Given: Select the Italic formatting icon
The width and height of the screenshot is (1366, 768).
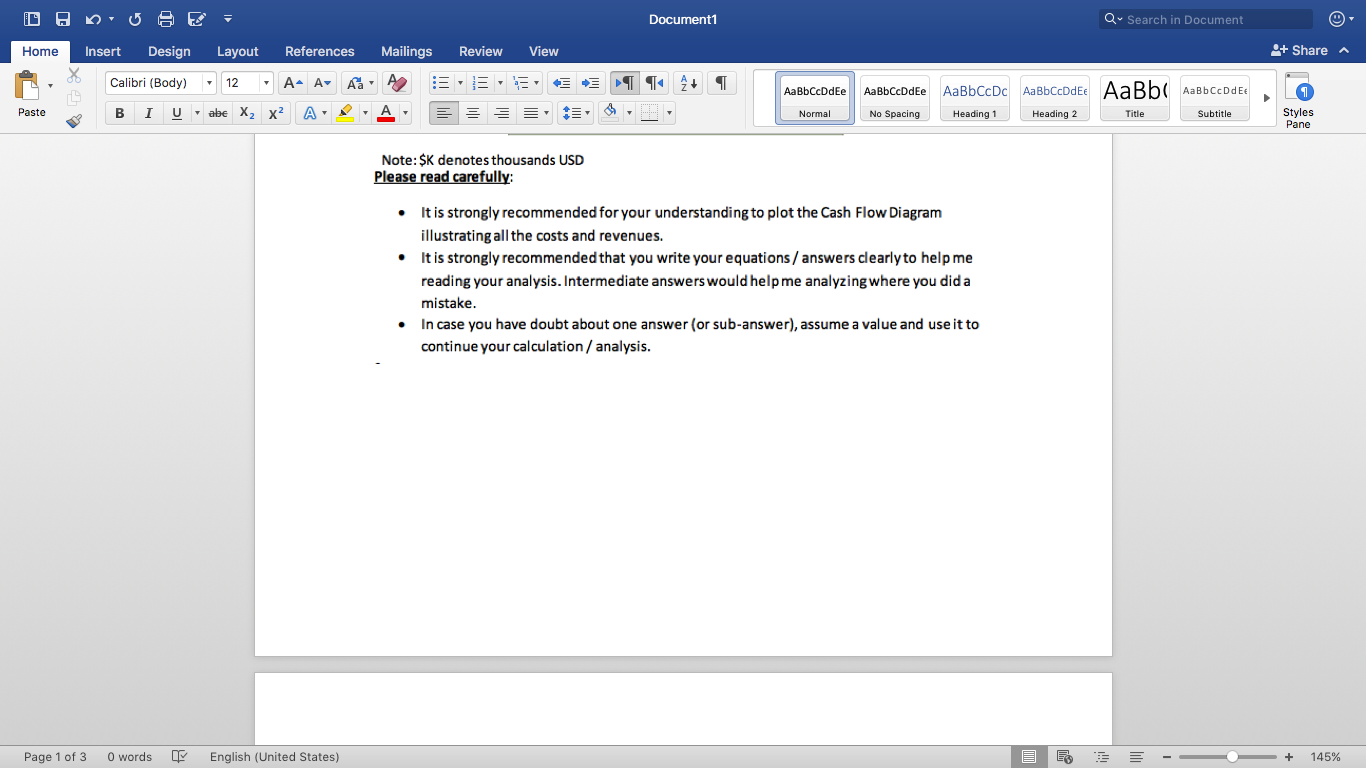Looking at the screenshot, I should (147, 113).
